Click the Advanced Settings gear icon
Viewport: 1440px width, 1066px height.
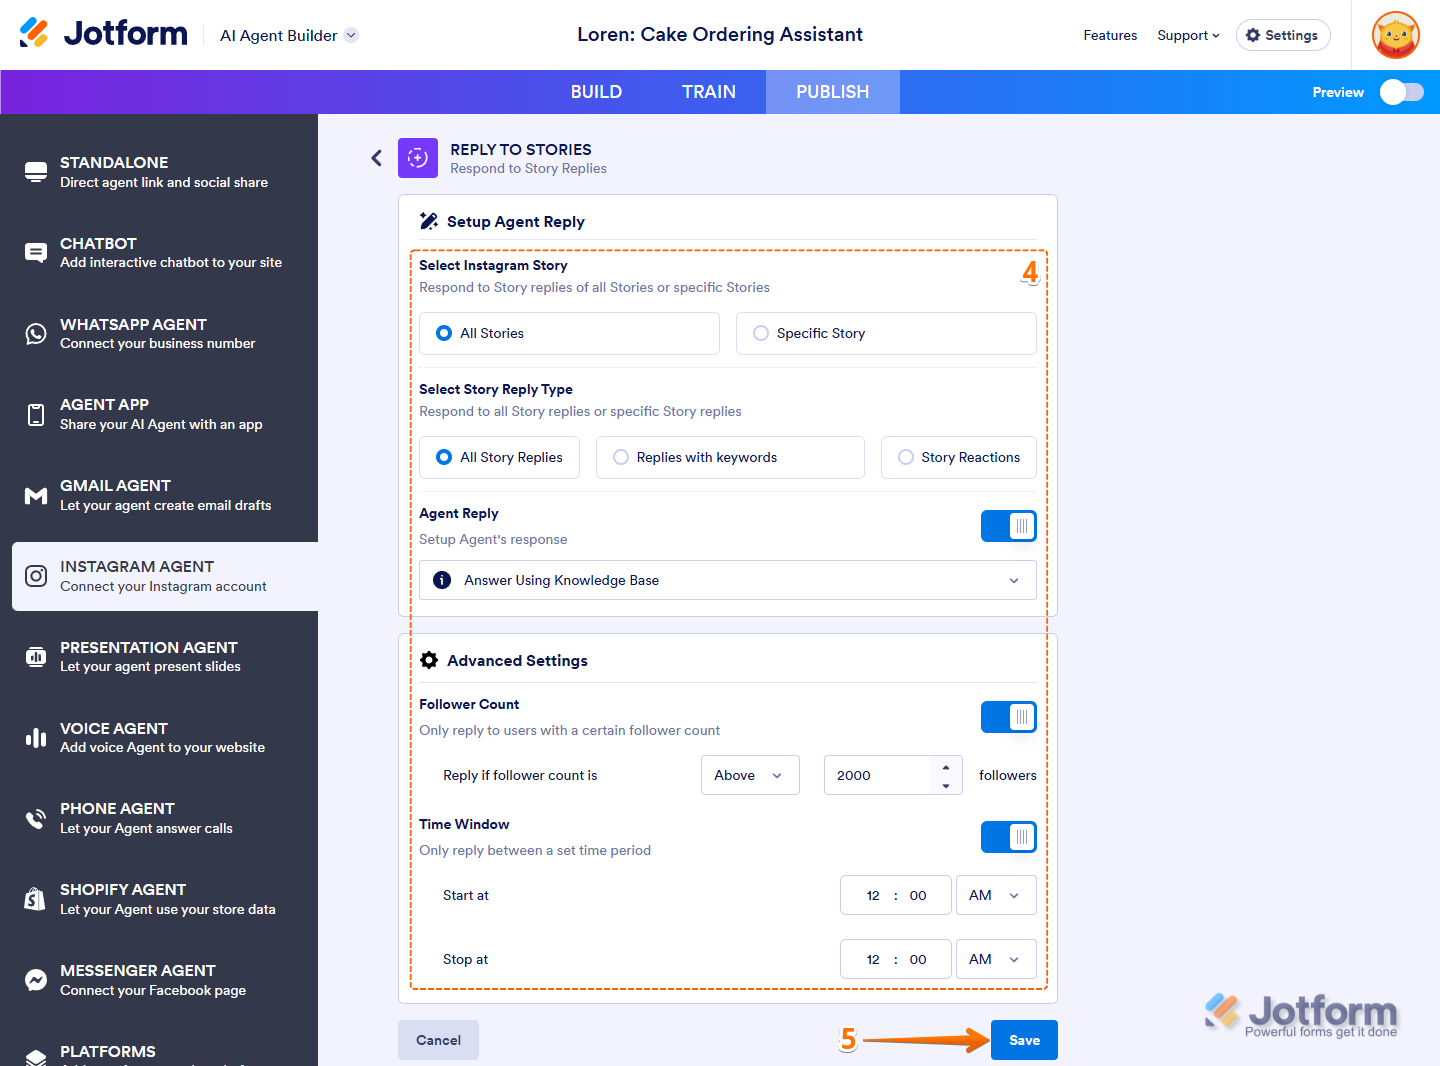[429, 660]
